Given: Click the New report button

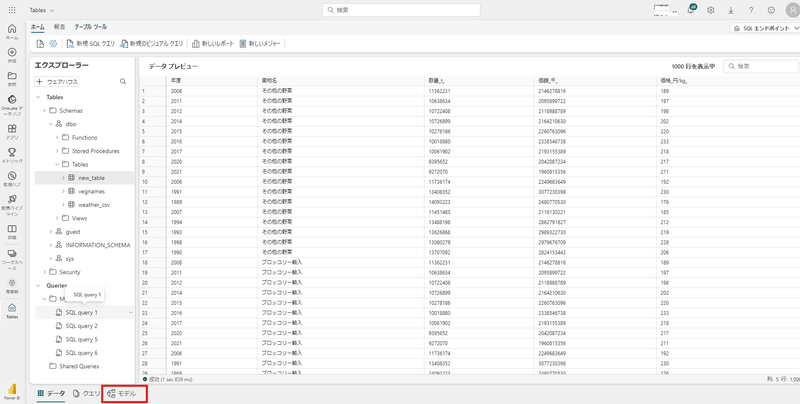Looking at the screenshot, I should [213, 44].
